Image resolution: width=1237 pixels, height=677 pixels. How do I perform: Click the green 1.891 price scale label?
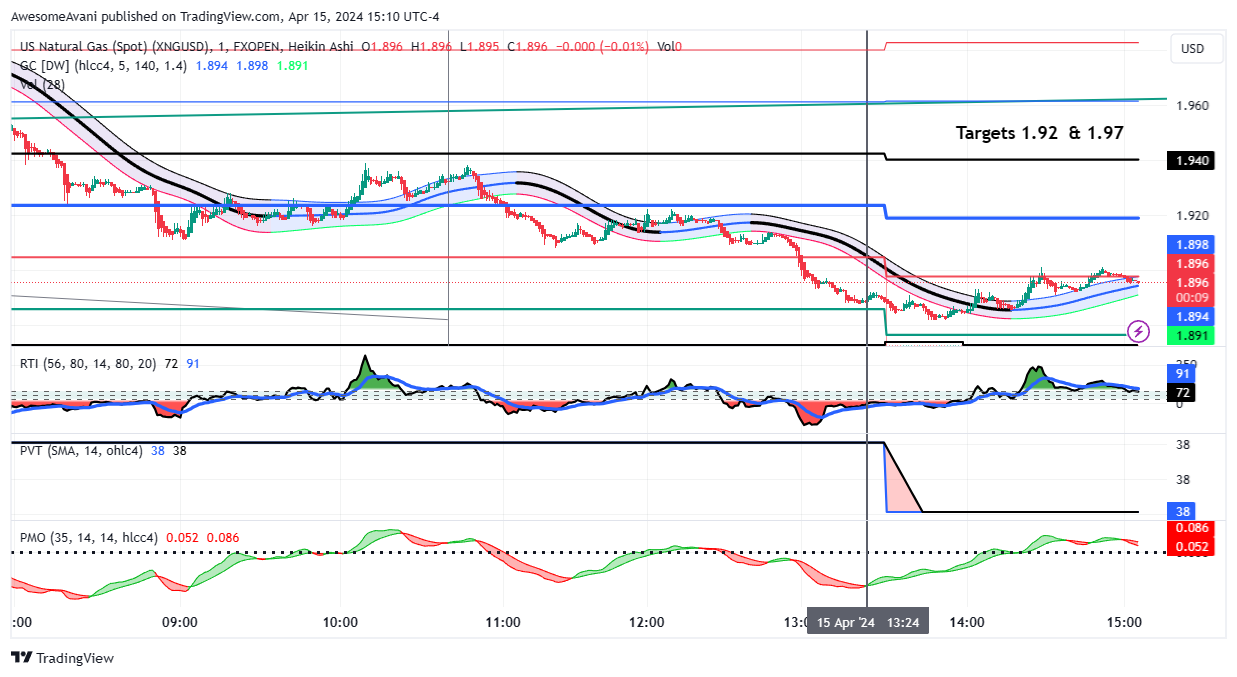pyautogui.click(x=1191, y=336)
